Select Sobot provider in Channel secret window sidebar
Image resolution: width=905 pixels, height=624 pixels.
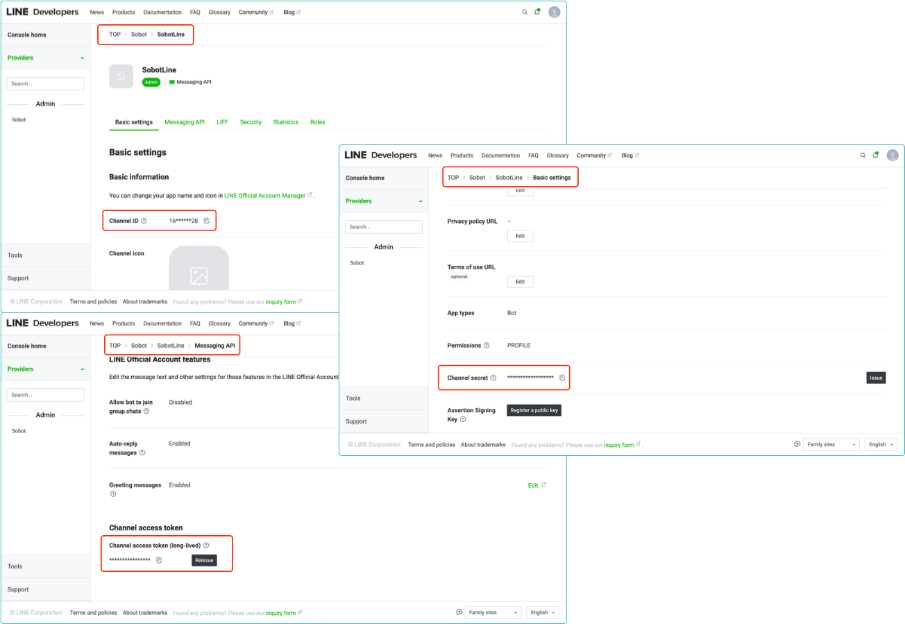(x=357, y=263)
